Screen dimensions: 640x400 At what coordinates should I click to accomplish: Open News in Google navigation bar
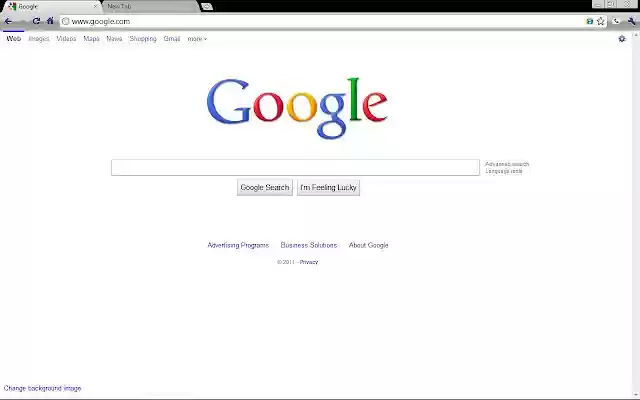pos(114,39)
